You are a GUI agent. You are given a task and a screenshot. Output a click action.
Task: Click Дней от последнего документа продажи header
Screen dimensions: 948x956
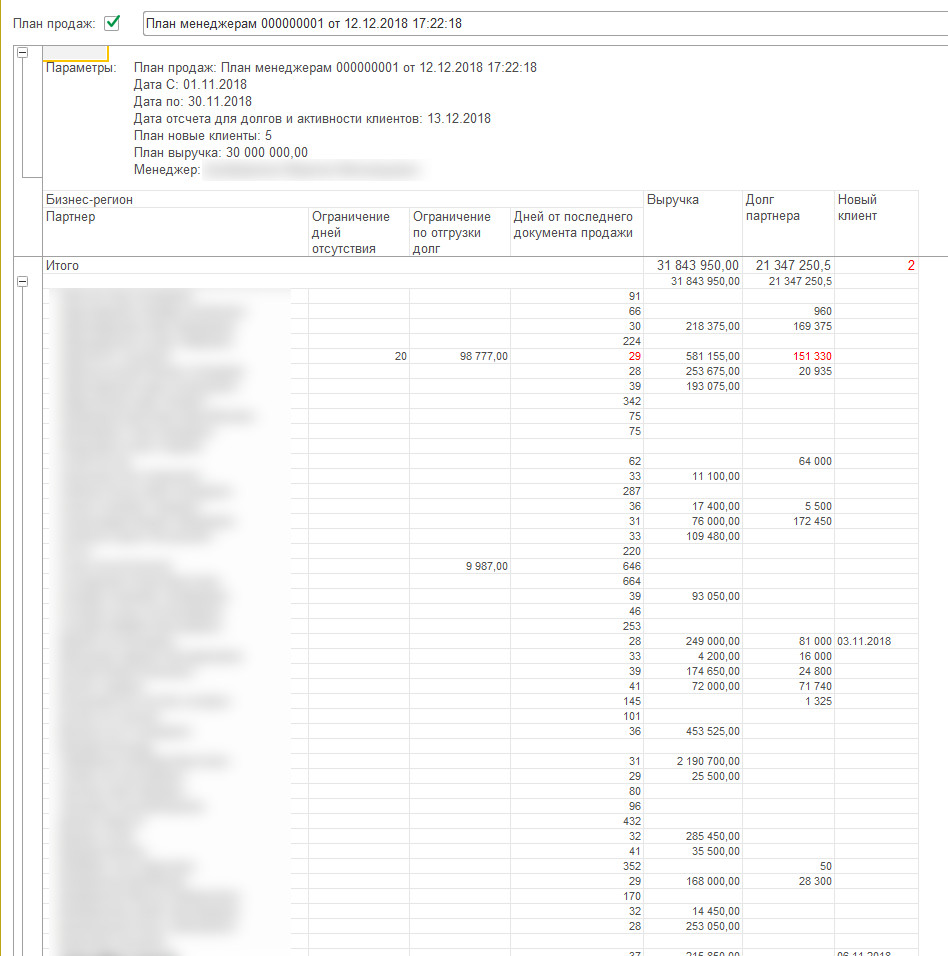tap(575, 225)
